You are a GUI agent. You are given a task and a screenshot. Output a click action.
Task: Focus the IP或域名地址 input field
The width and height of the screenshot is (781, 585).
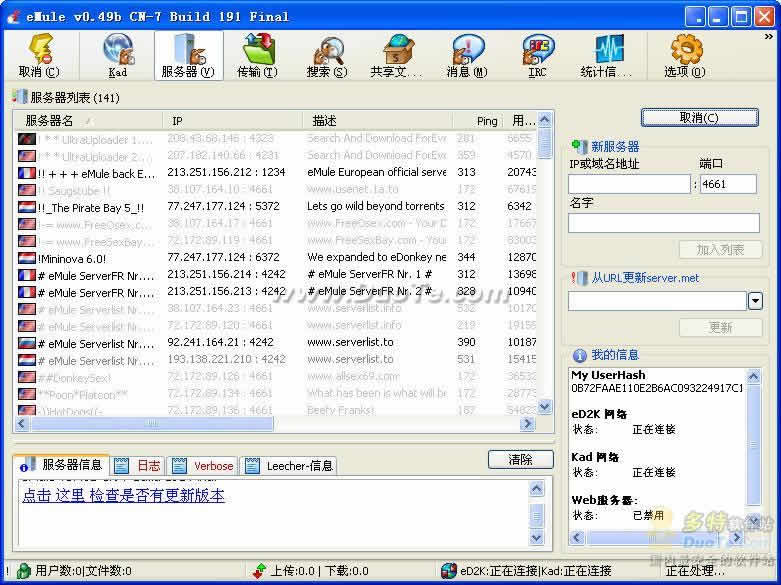pyautogui.click(x=629, y=184)
